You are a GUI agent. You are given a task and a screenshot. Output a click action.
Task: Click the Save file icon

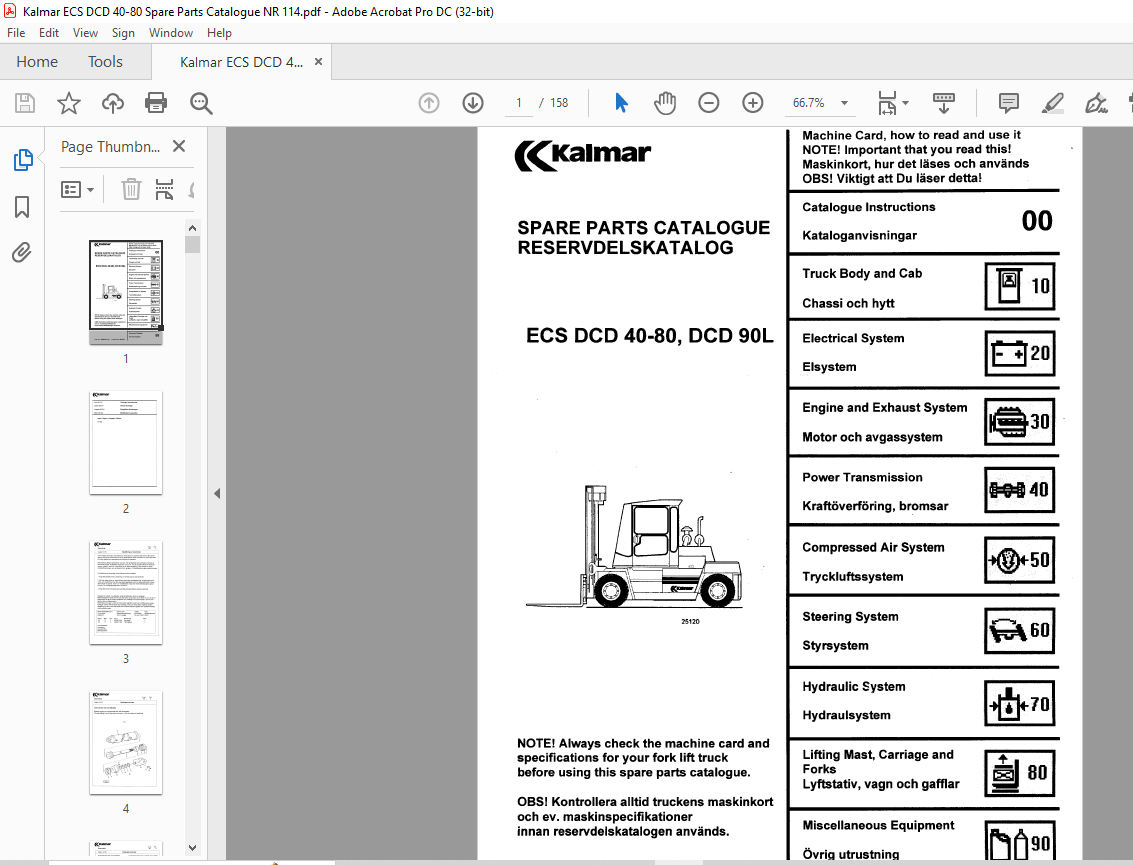point(25,103)
